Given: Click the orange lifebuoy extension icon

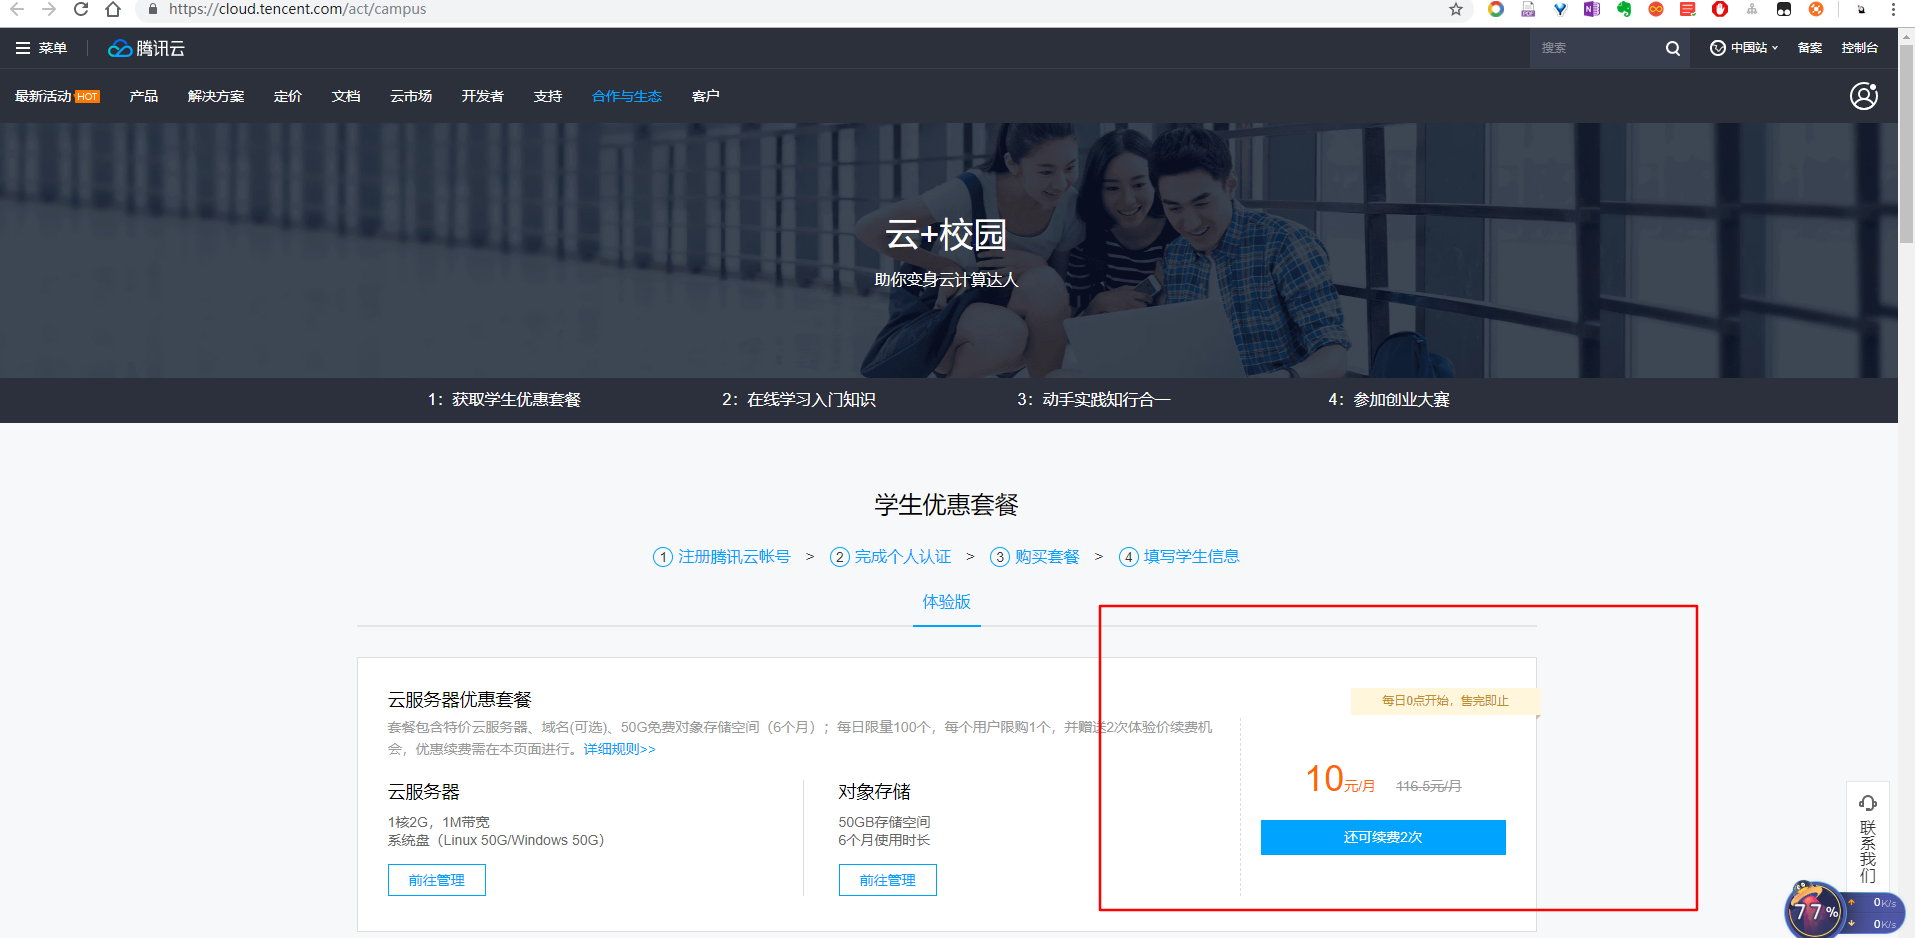Looking at the screenshot, I should click(x=1816, y=9).
